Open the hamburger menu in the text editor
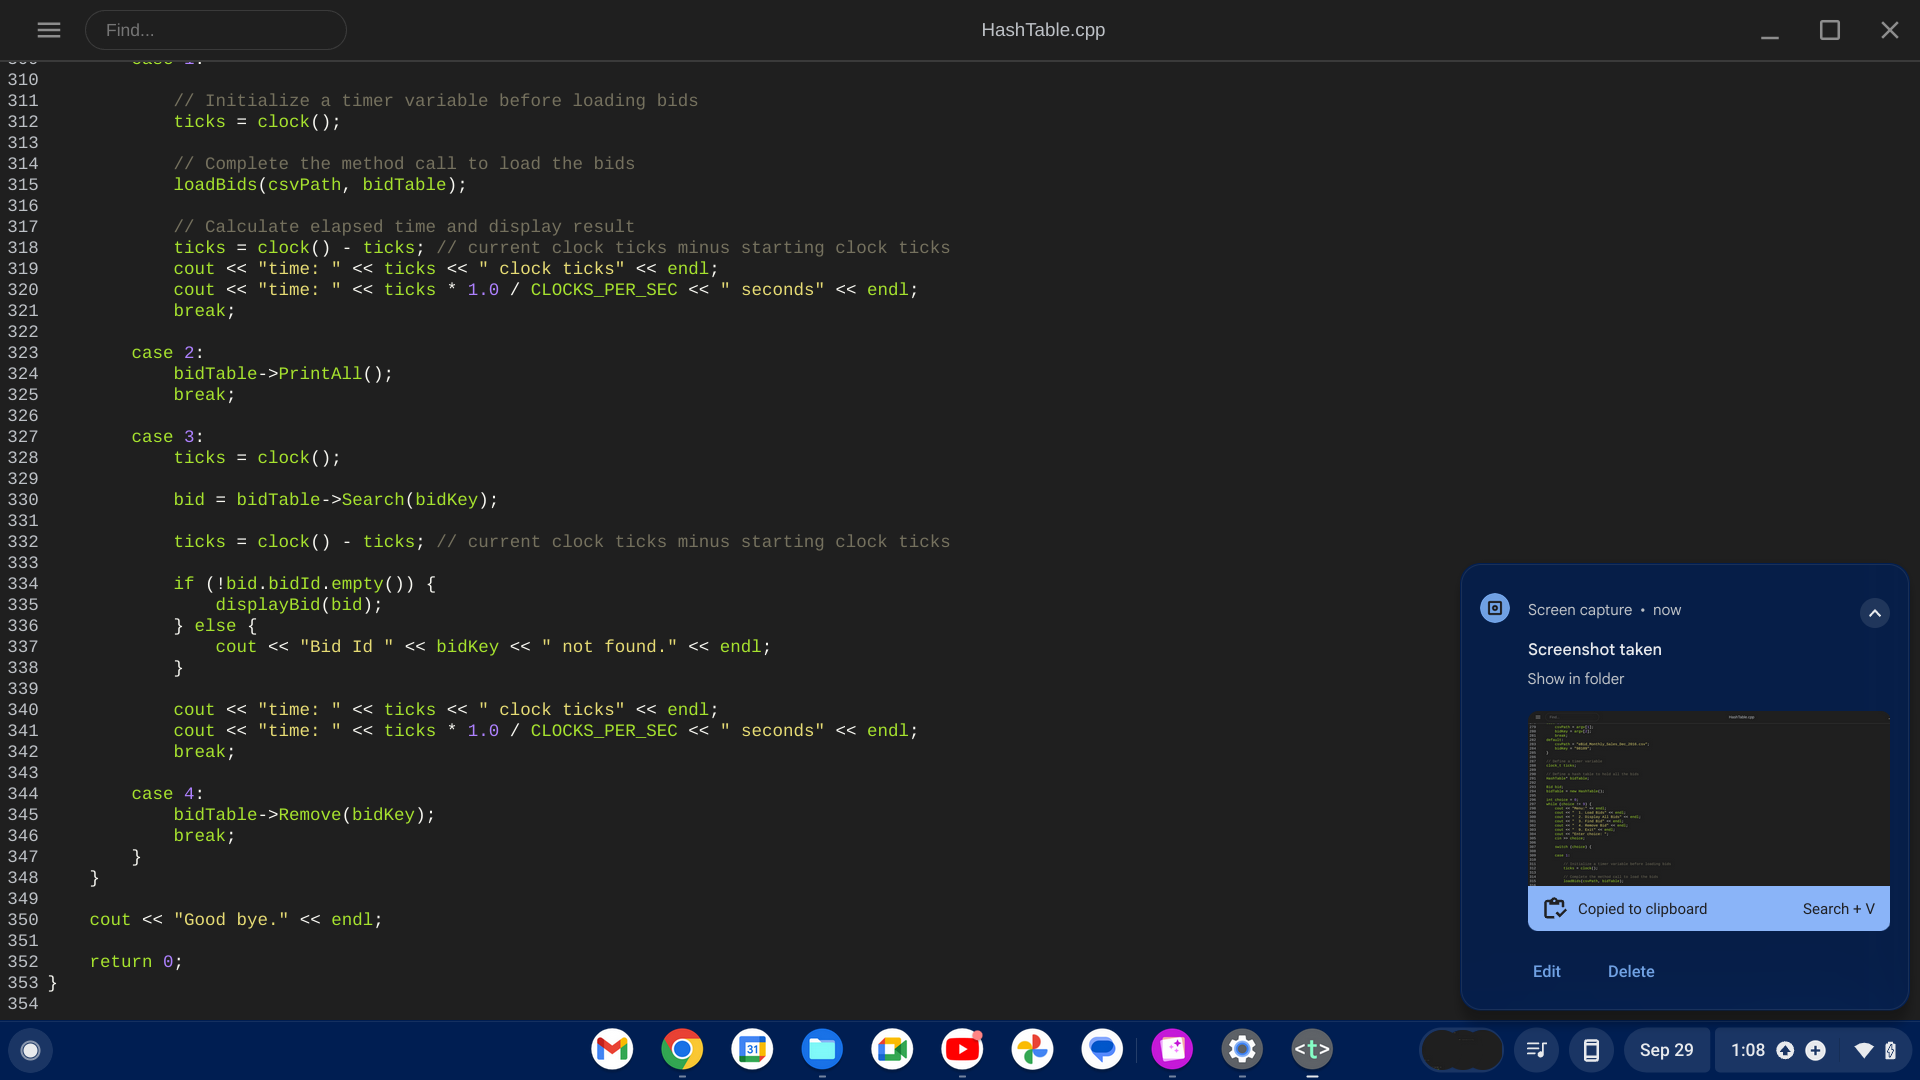This screenshot has height=1080, width=1920. click(48, 30)
